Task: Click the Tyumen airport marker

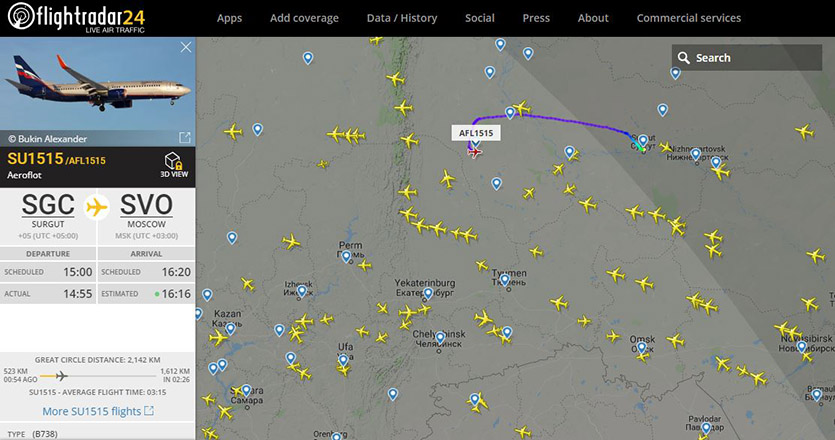Action: pos(505,279)
